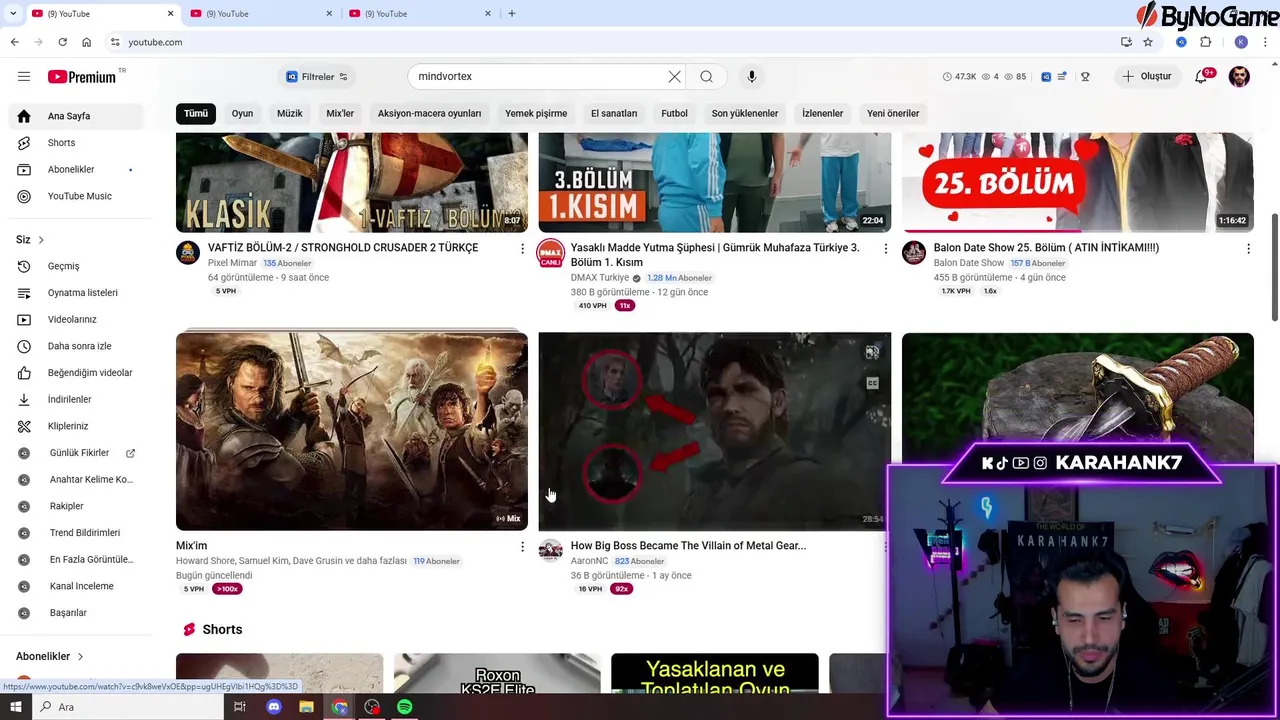The height and width of the screenshot is (720, 1280).
Task: Open the vidIQ list icon in header
Action: point(1062,77)
